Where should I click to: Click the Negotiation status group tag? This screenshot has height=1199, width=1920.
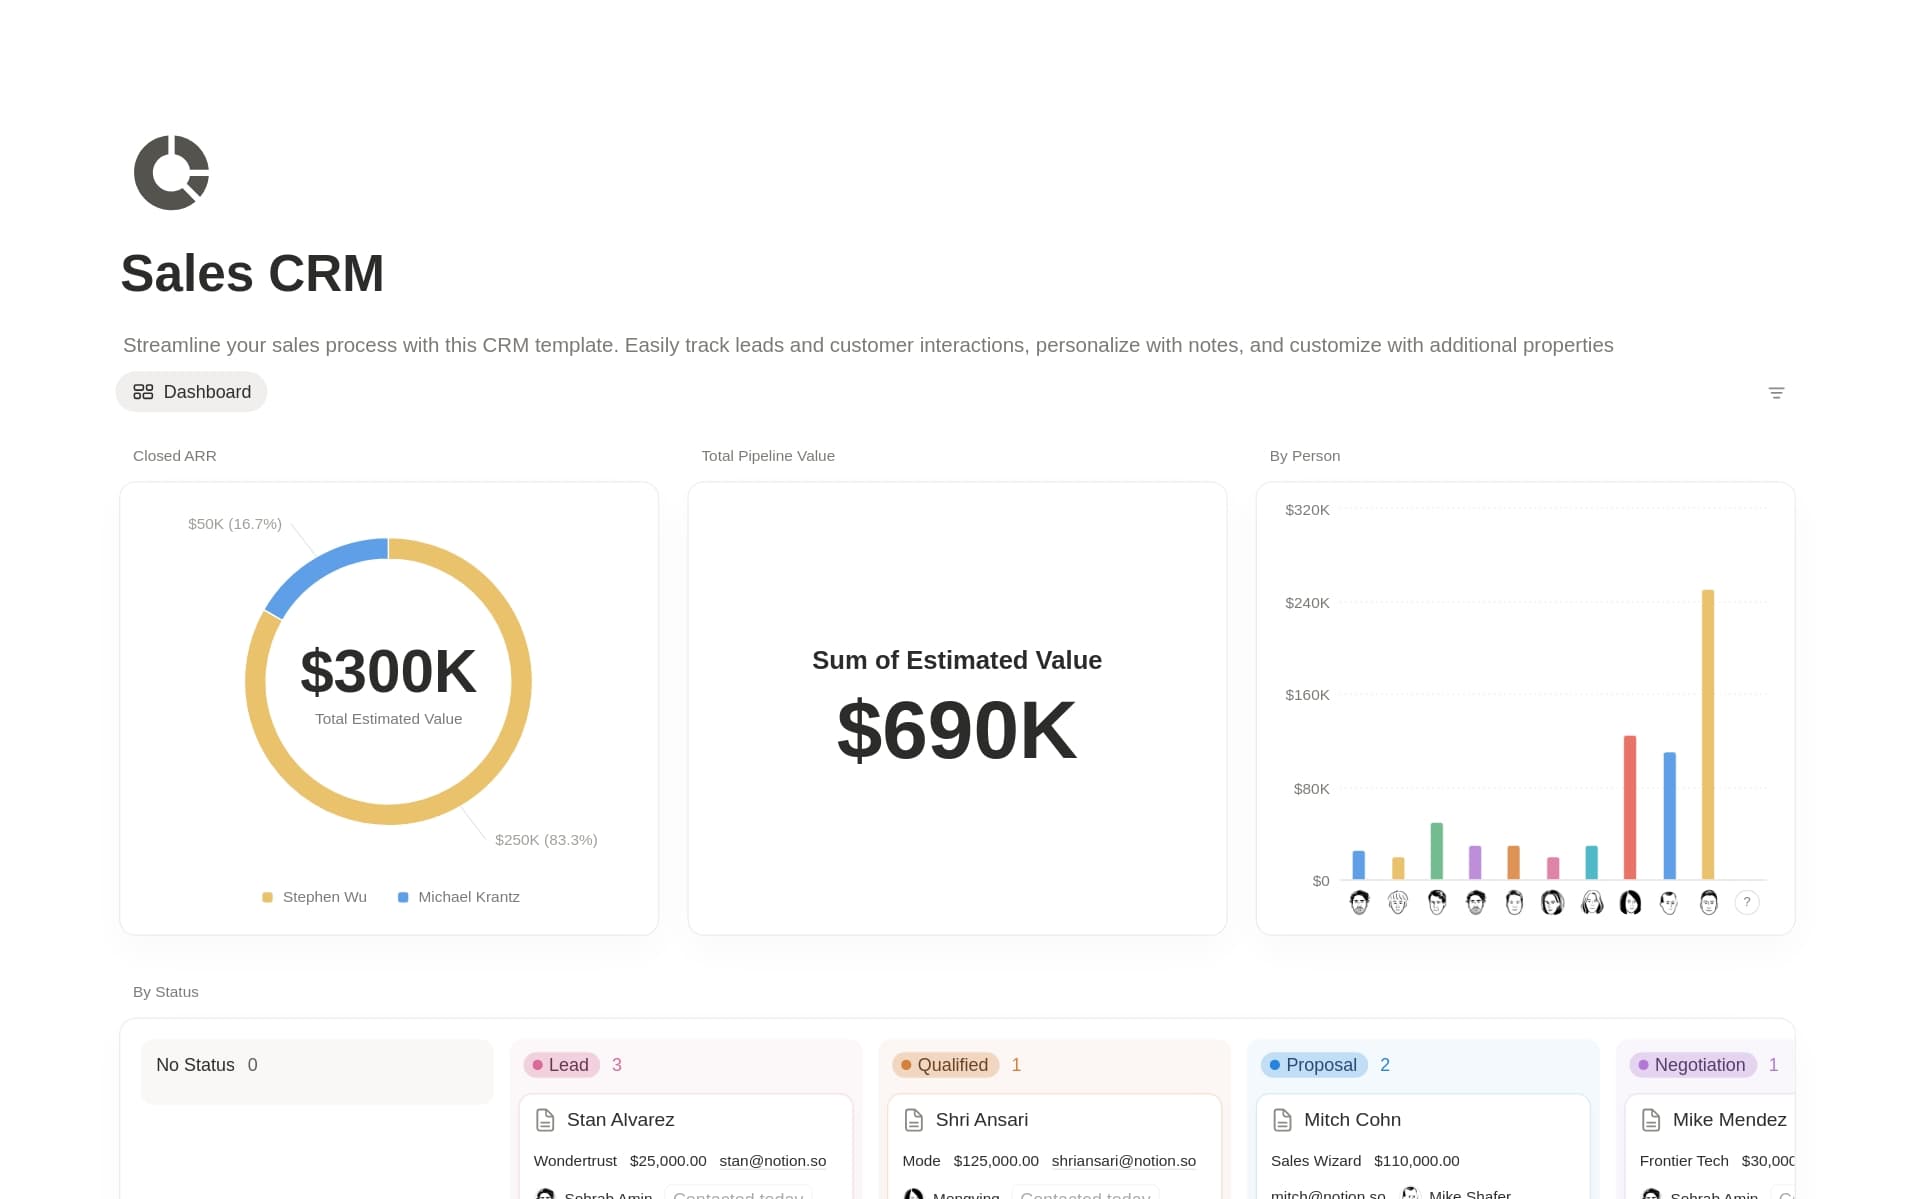pos(1692,1065)
